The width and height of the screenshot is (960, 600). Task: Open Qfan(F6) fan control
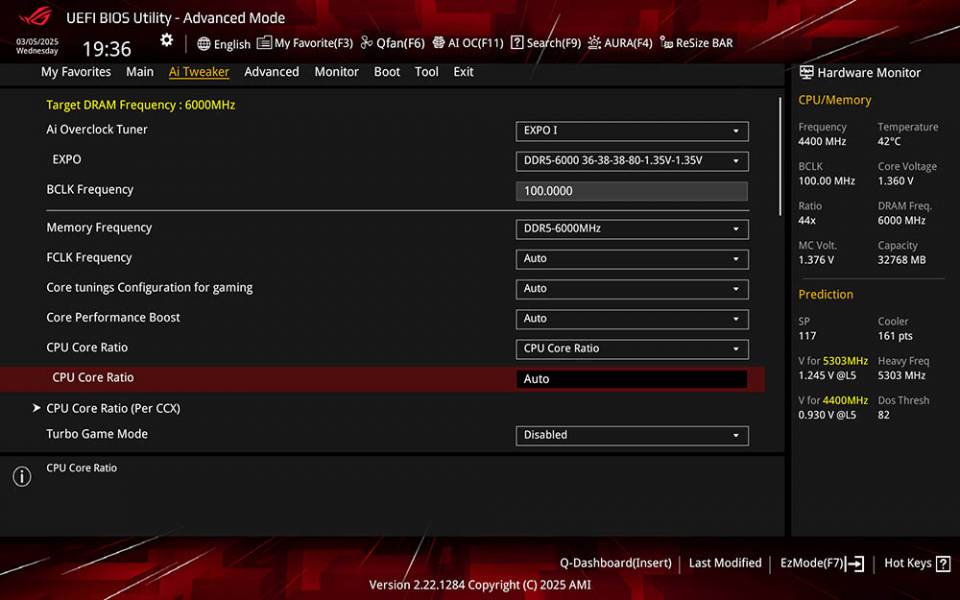click(x=392, y=43)
